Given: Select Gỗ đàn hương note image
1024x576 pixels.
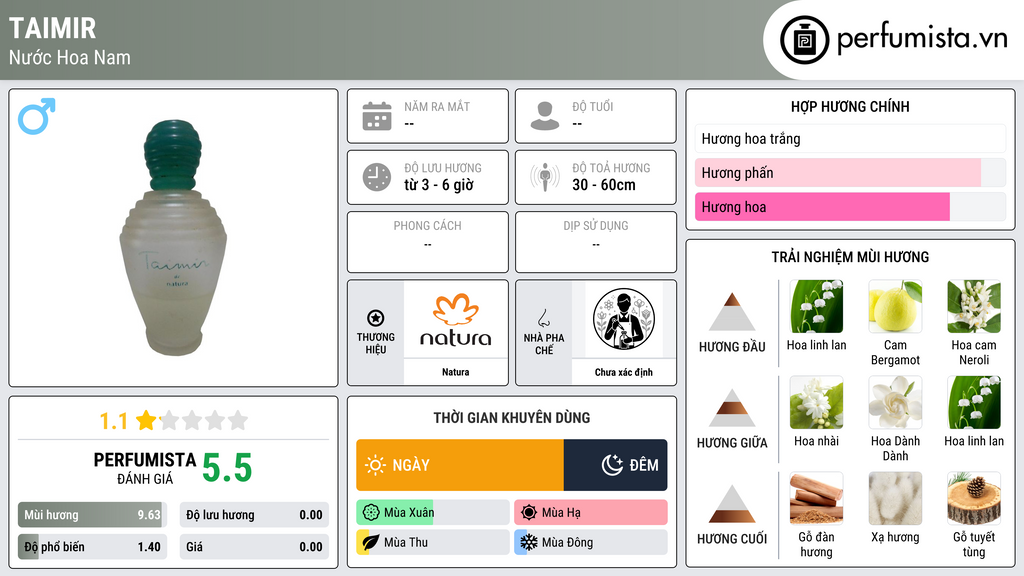Looking at the screenshot, I should tap(816, 498).
